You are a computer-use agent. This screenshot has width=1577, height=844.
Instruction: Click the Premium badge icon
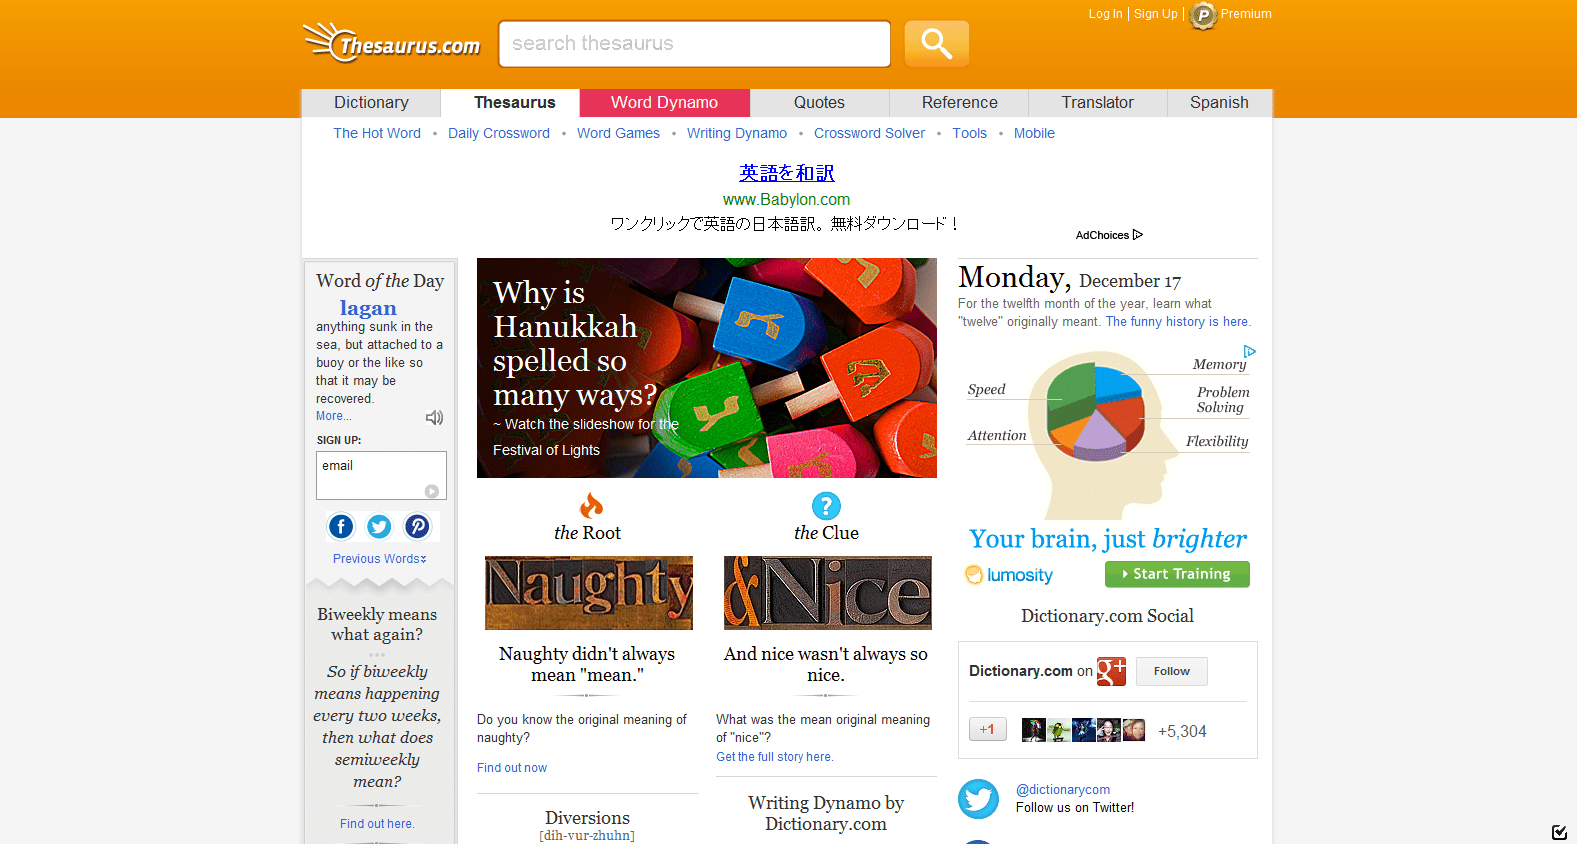coord(1203,16)
